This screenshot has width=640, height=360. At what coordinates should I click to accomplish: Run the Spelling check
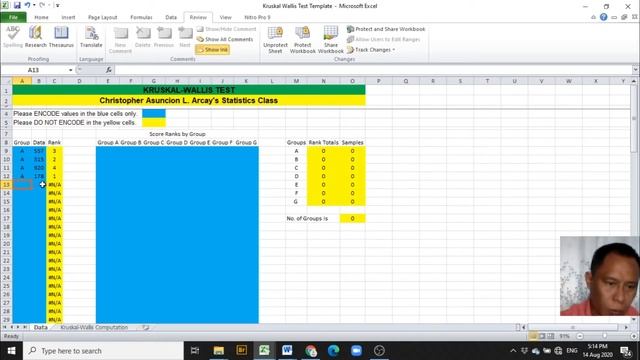point(13,37)
